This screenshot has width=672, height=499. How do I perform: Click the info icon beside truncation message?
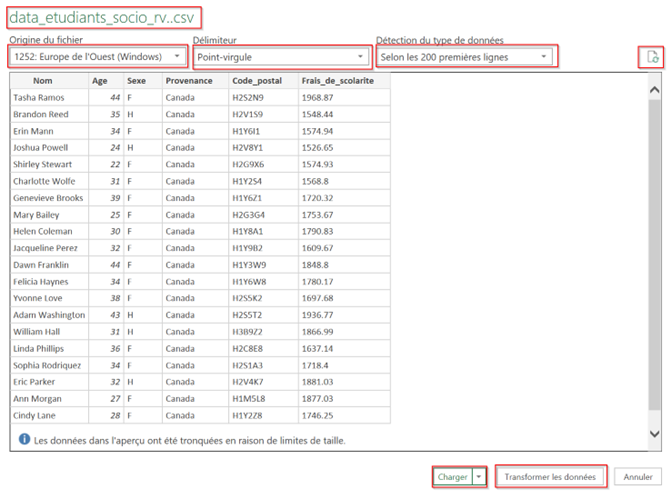(24, 439)
